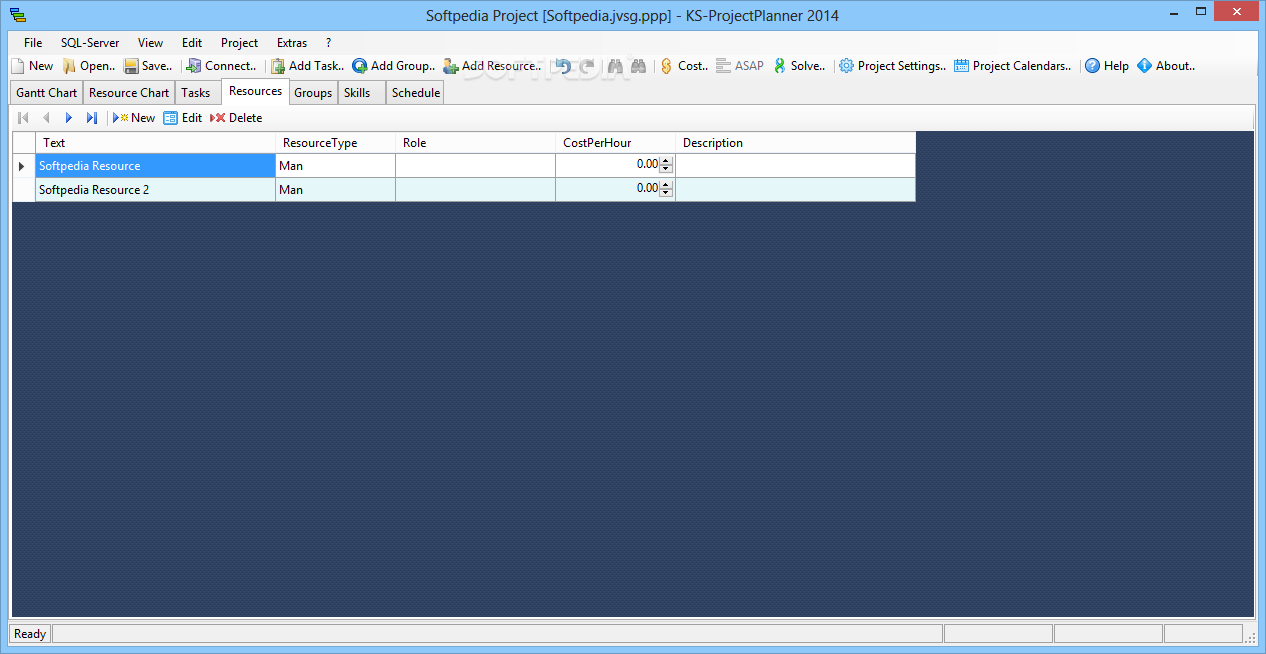Click the binoculars icon beside the redo arrow

point(616,66)
